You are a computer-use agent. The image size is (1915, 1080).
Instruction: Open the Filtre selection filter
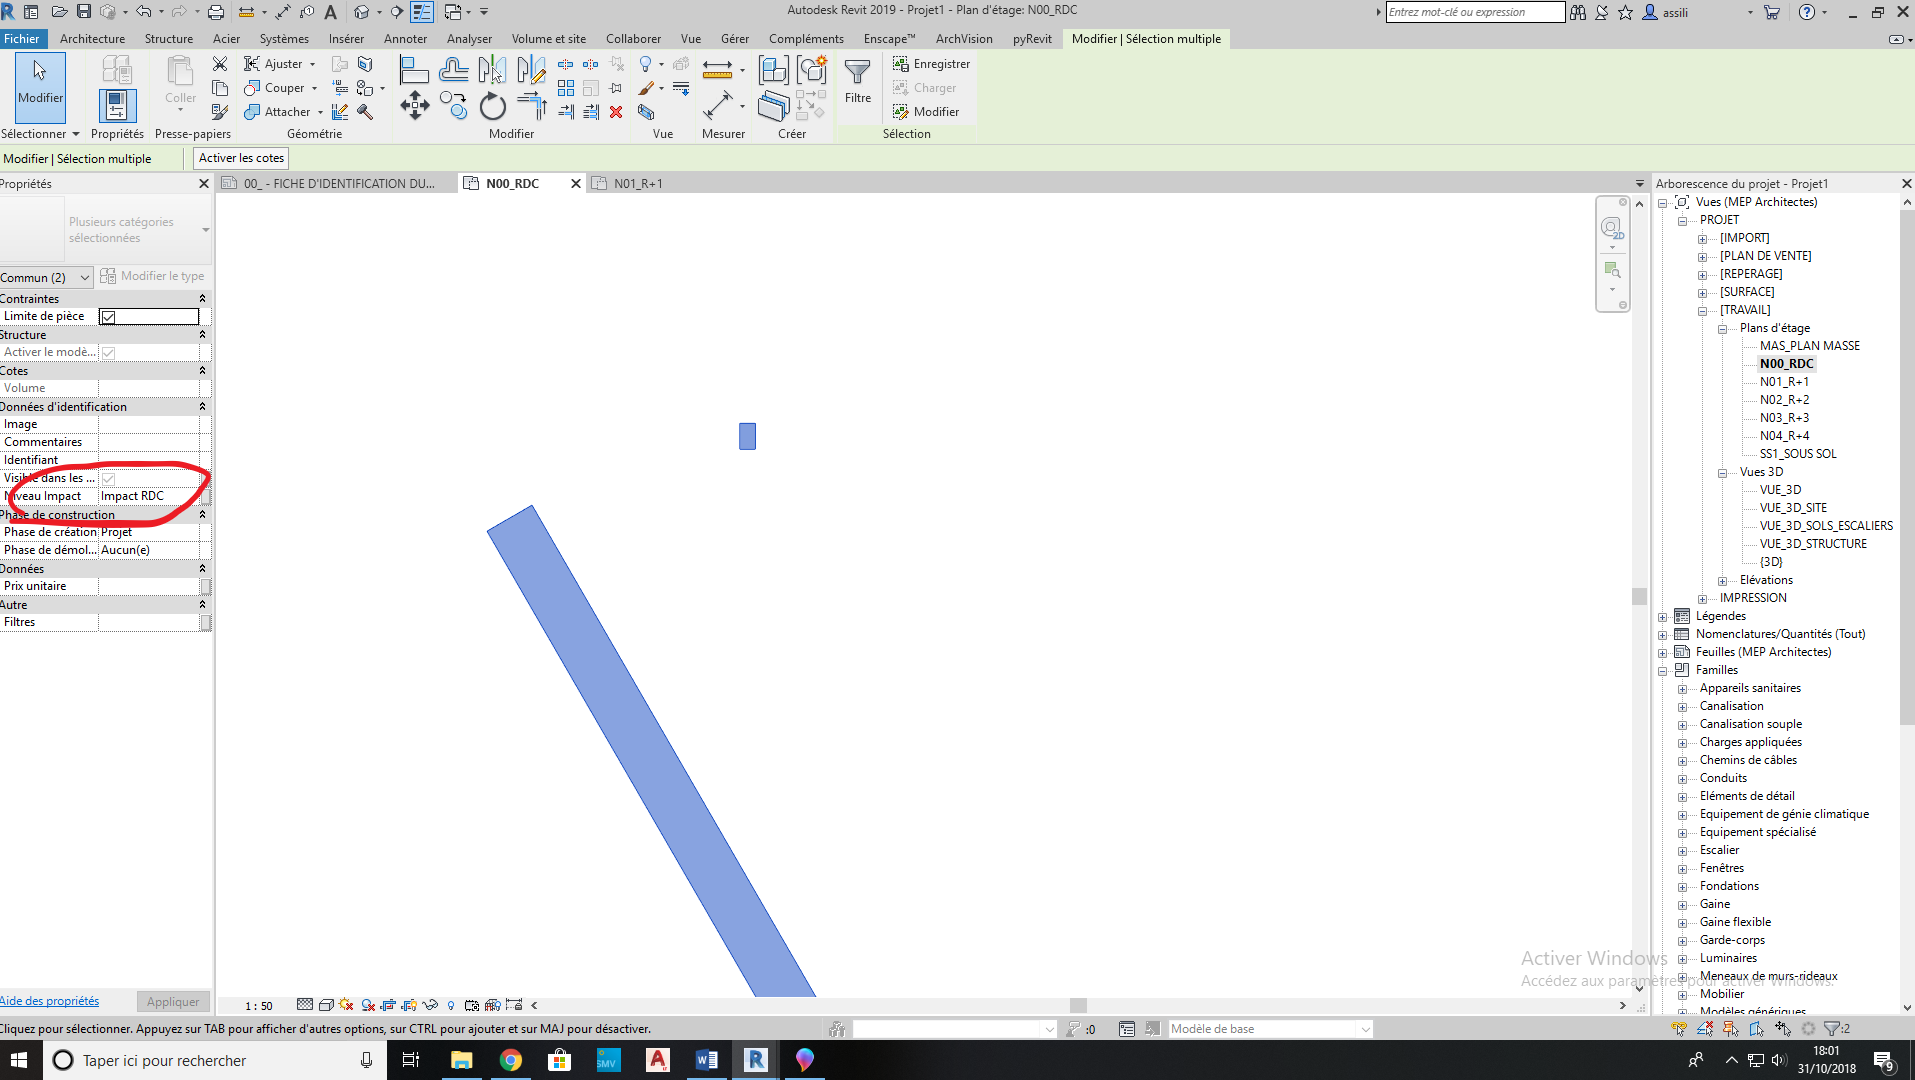click(857, 80)
